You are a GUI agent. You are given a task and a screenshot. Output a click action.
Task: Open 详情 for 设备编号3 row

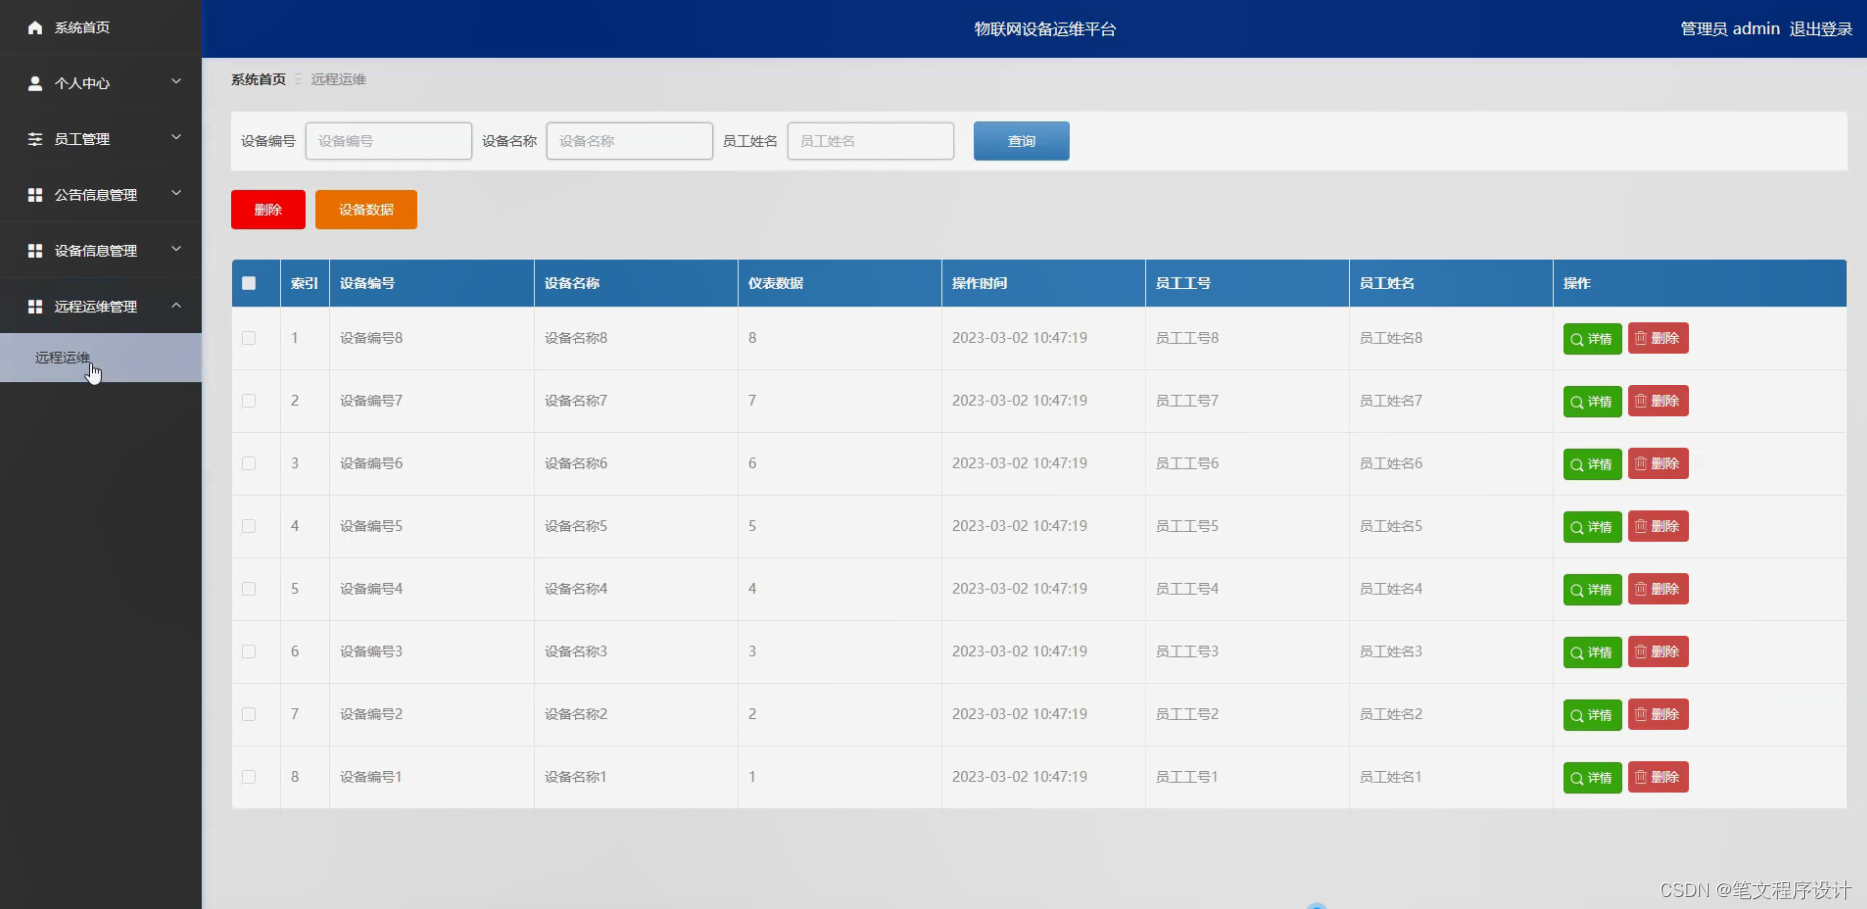coord(1592,653)
